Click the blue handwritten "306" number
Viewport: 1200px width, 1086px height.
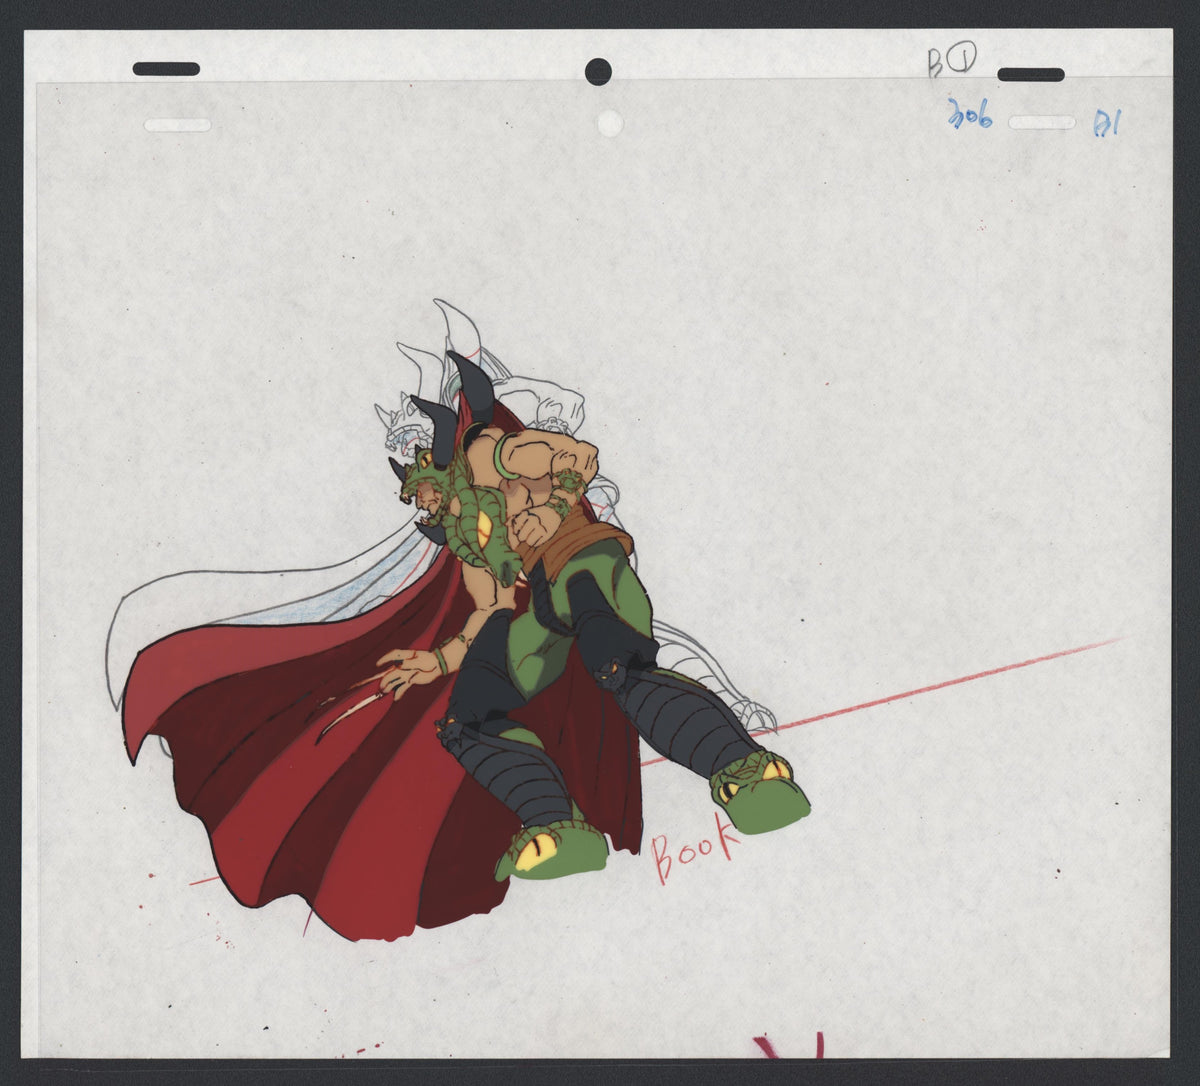click(x=969, y=117)
